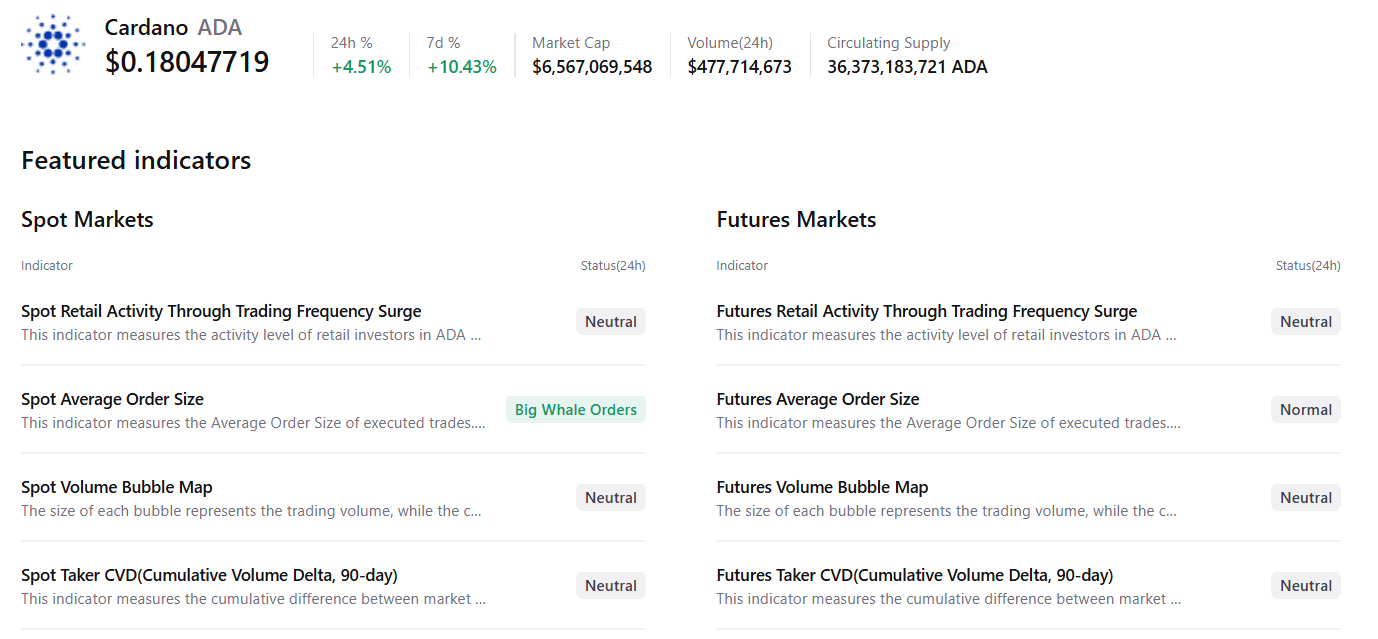1378x639 pixels.
Task: Select the 24h change +4.51%
Action: point(361,67)
